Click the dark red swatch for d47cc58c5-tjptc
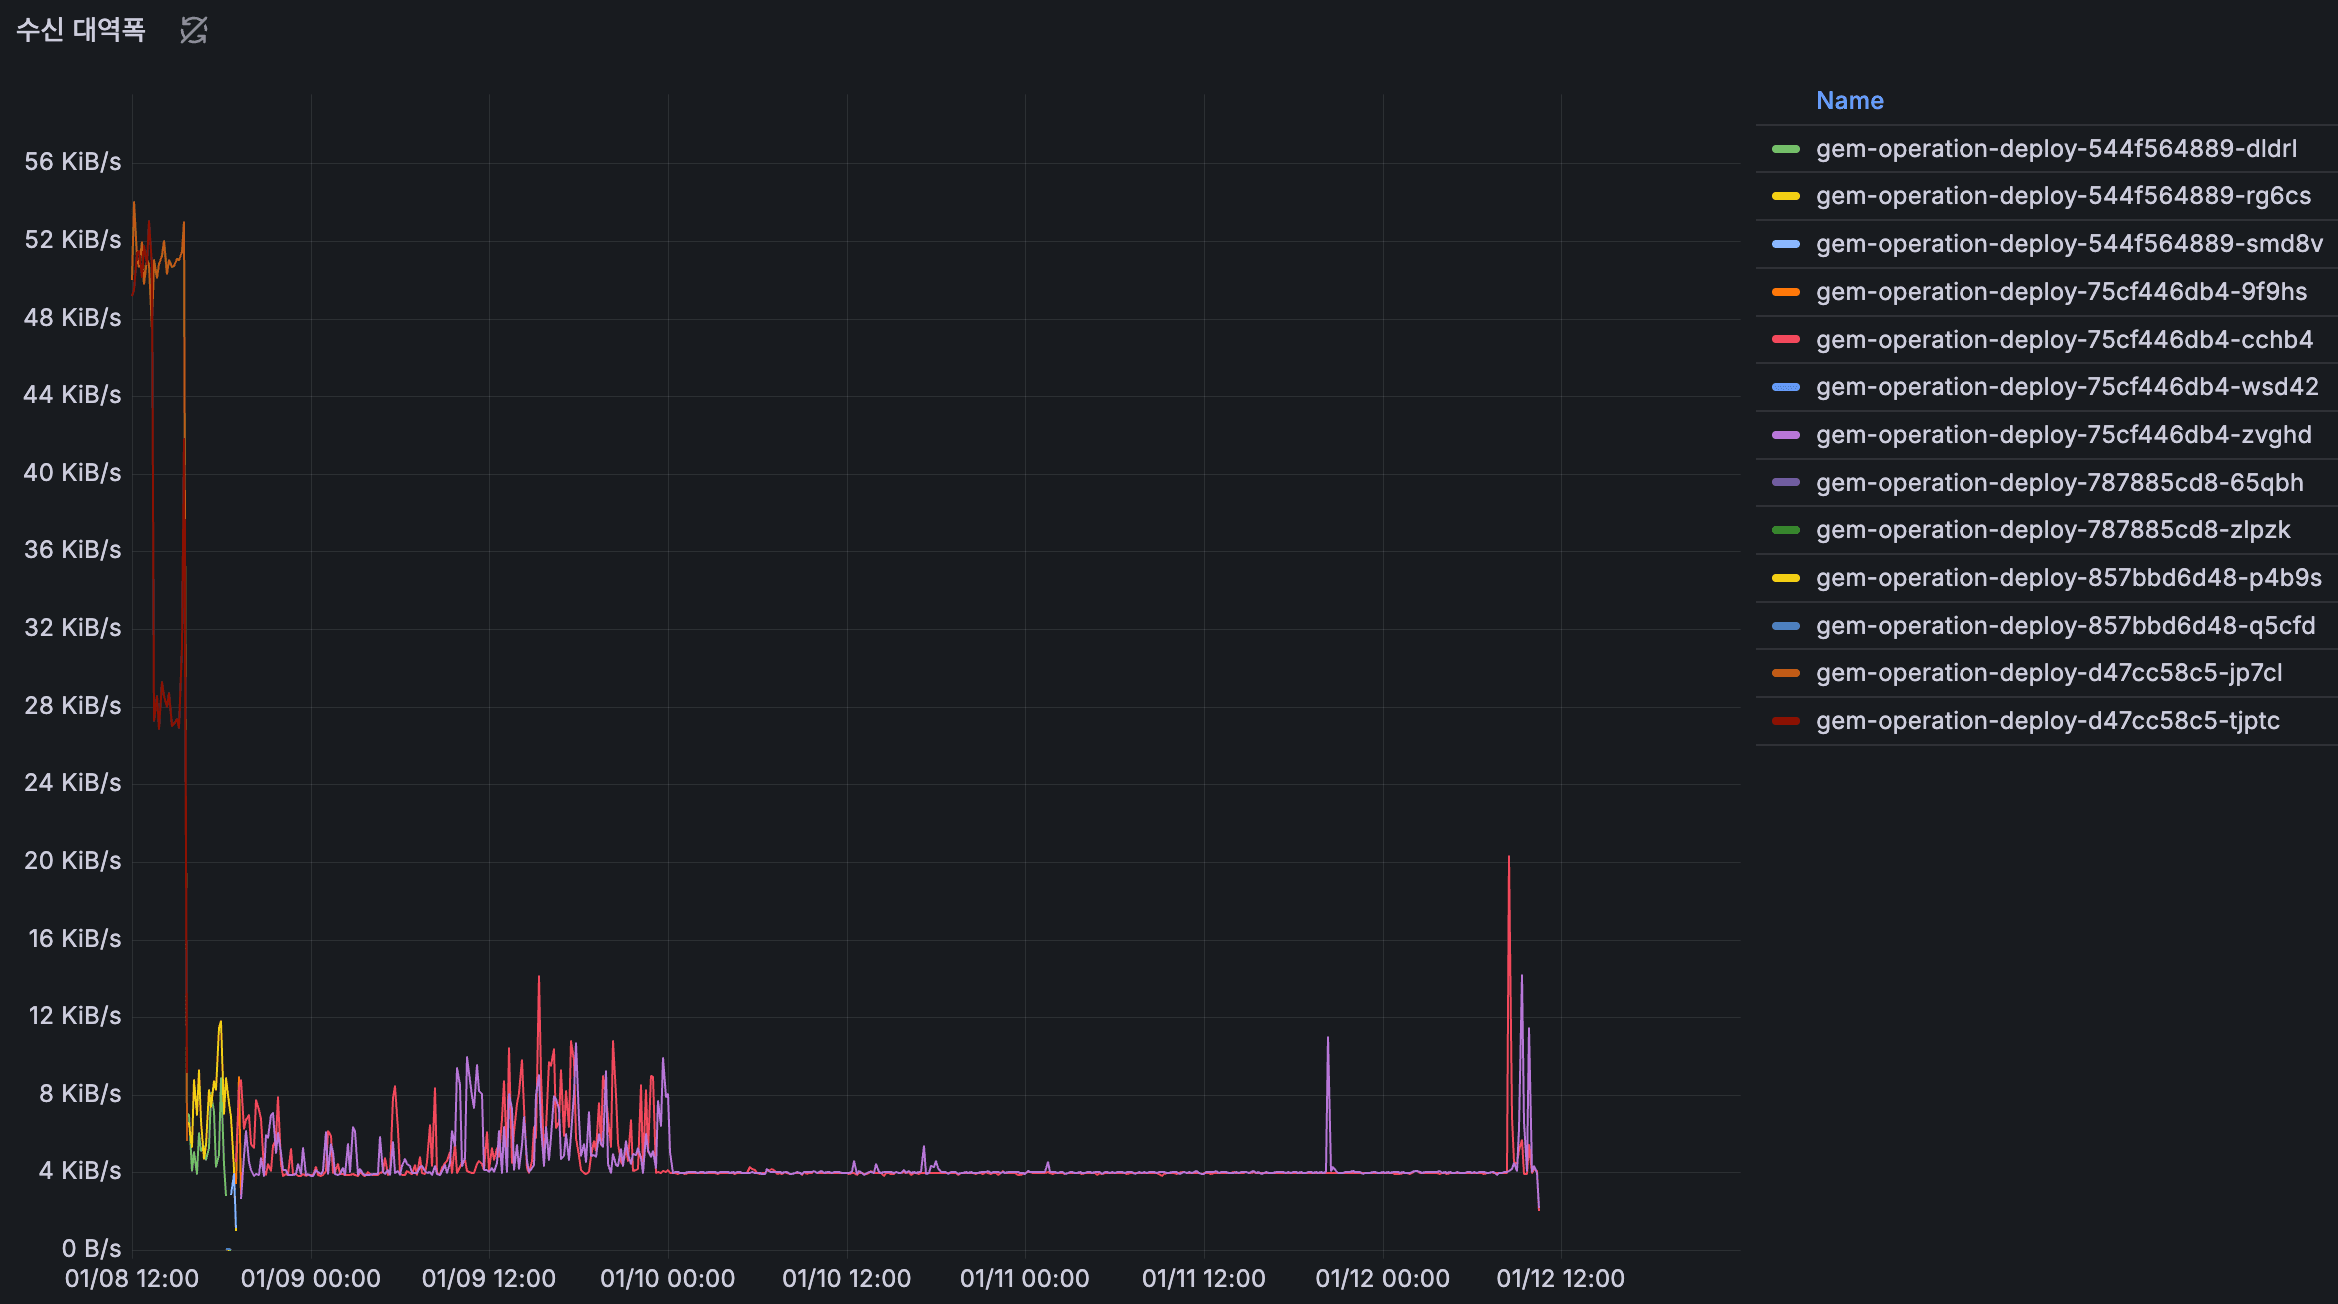Viewport: 2338px width, 1304px height. click(x=1785, y=721)
